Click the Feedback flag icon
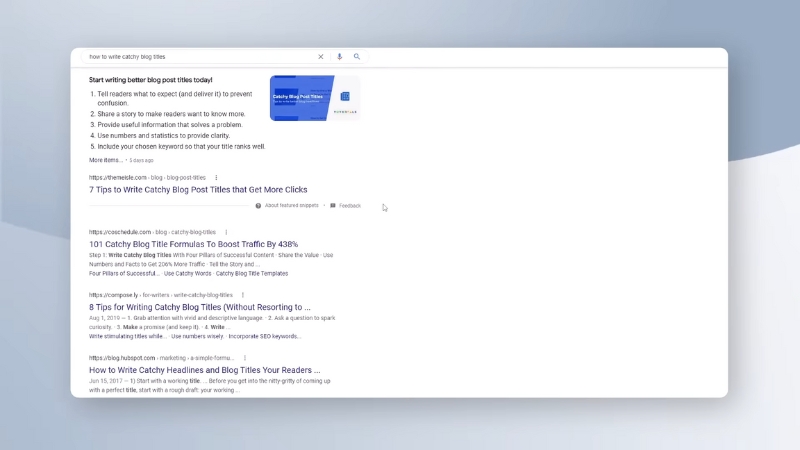Viewport: 800px width, 450px height. coord(333,206)
